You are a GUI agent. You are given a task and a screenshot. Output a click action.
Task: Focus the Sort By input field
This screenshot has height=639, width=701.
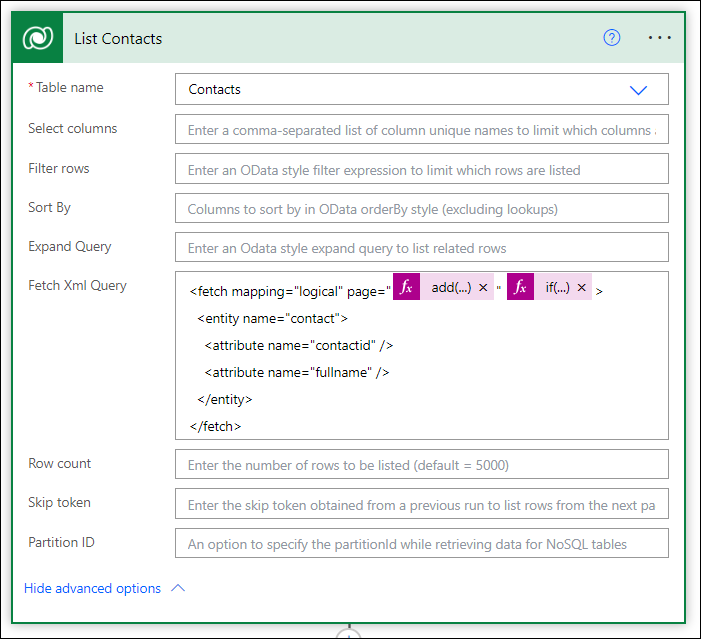click(x=422, y=208)
